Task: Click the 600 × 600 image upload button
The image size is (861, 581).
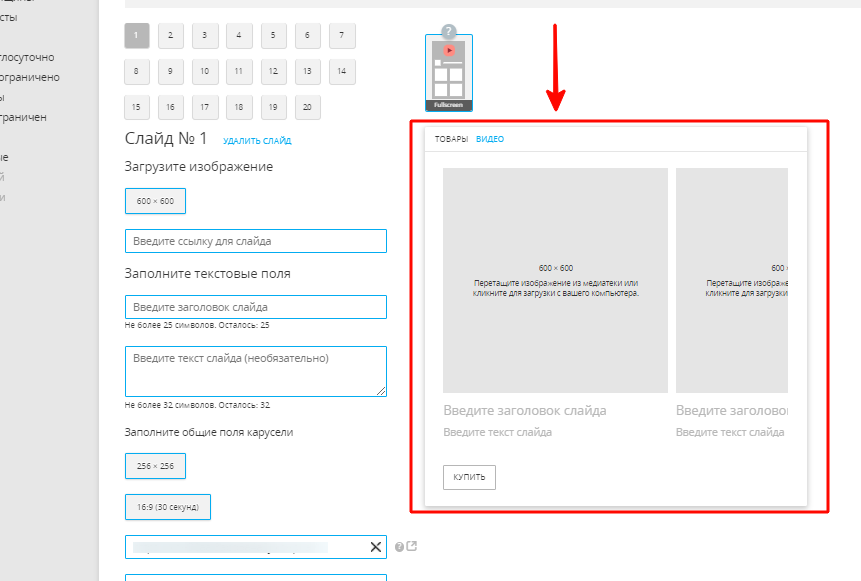Action: tap(155, 201)
